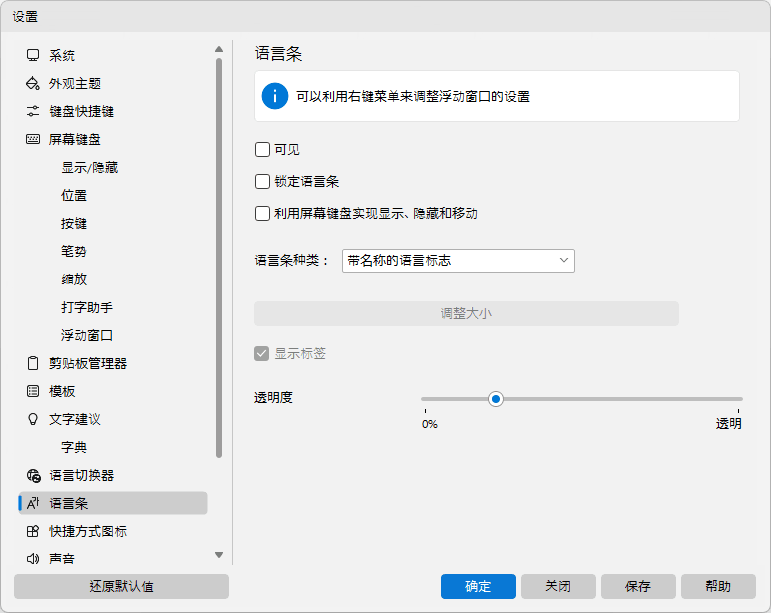Click the 语言条 page heading
771x613 pixels.
[278, 54]
